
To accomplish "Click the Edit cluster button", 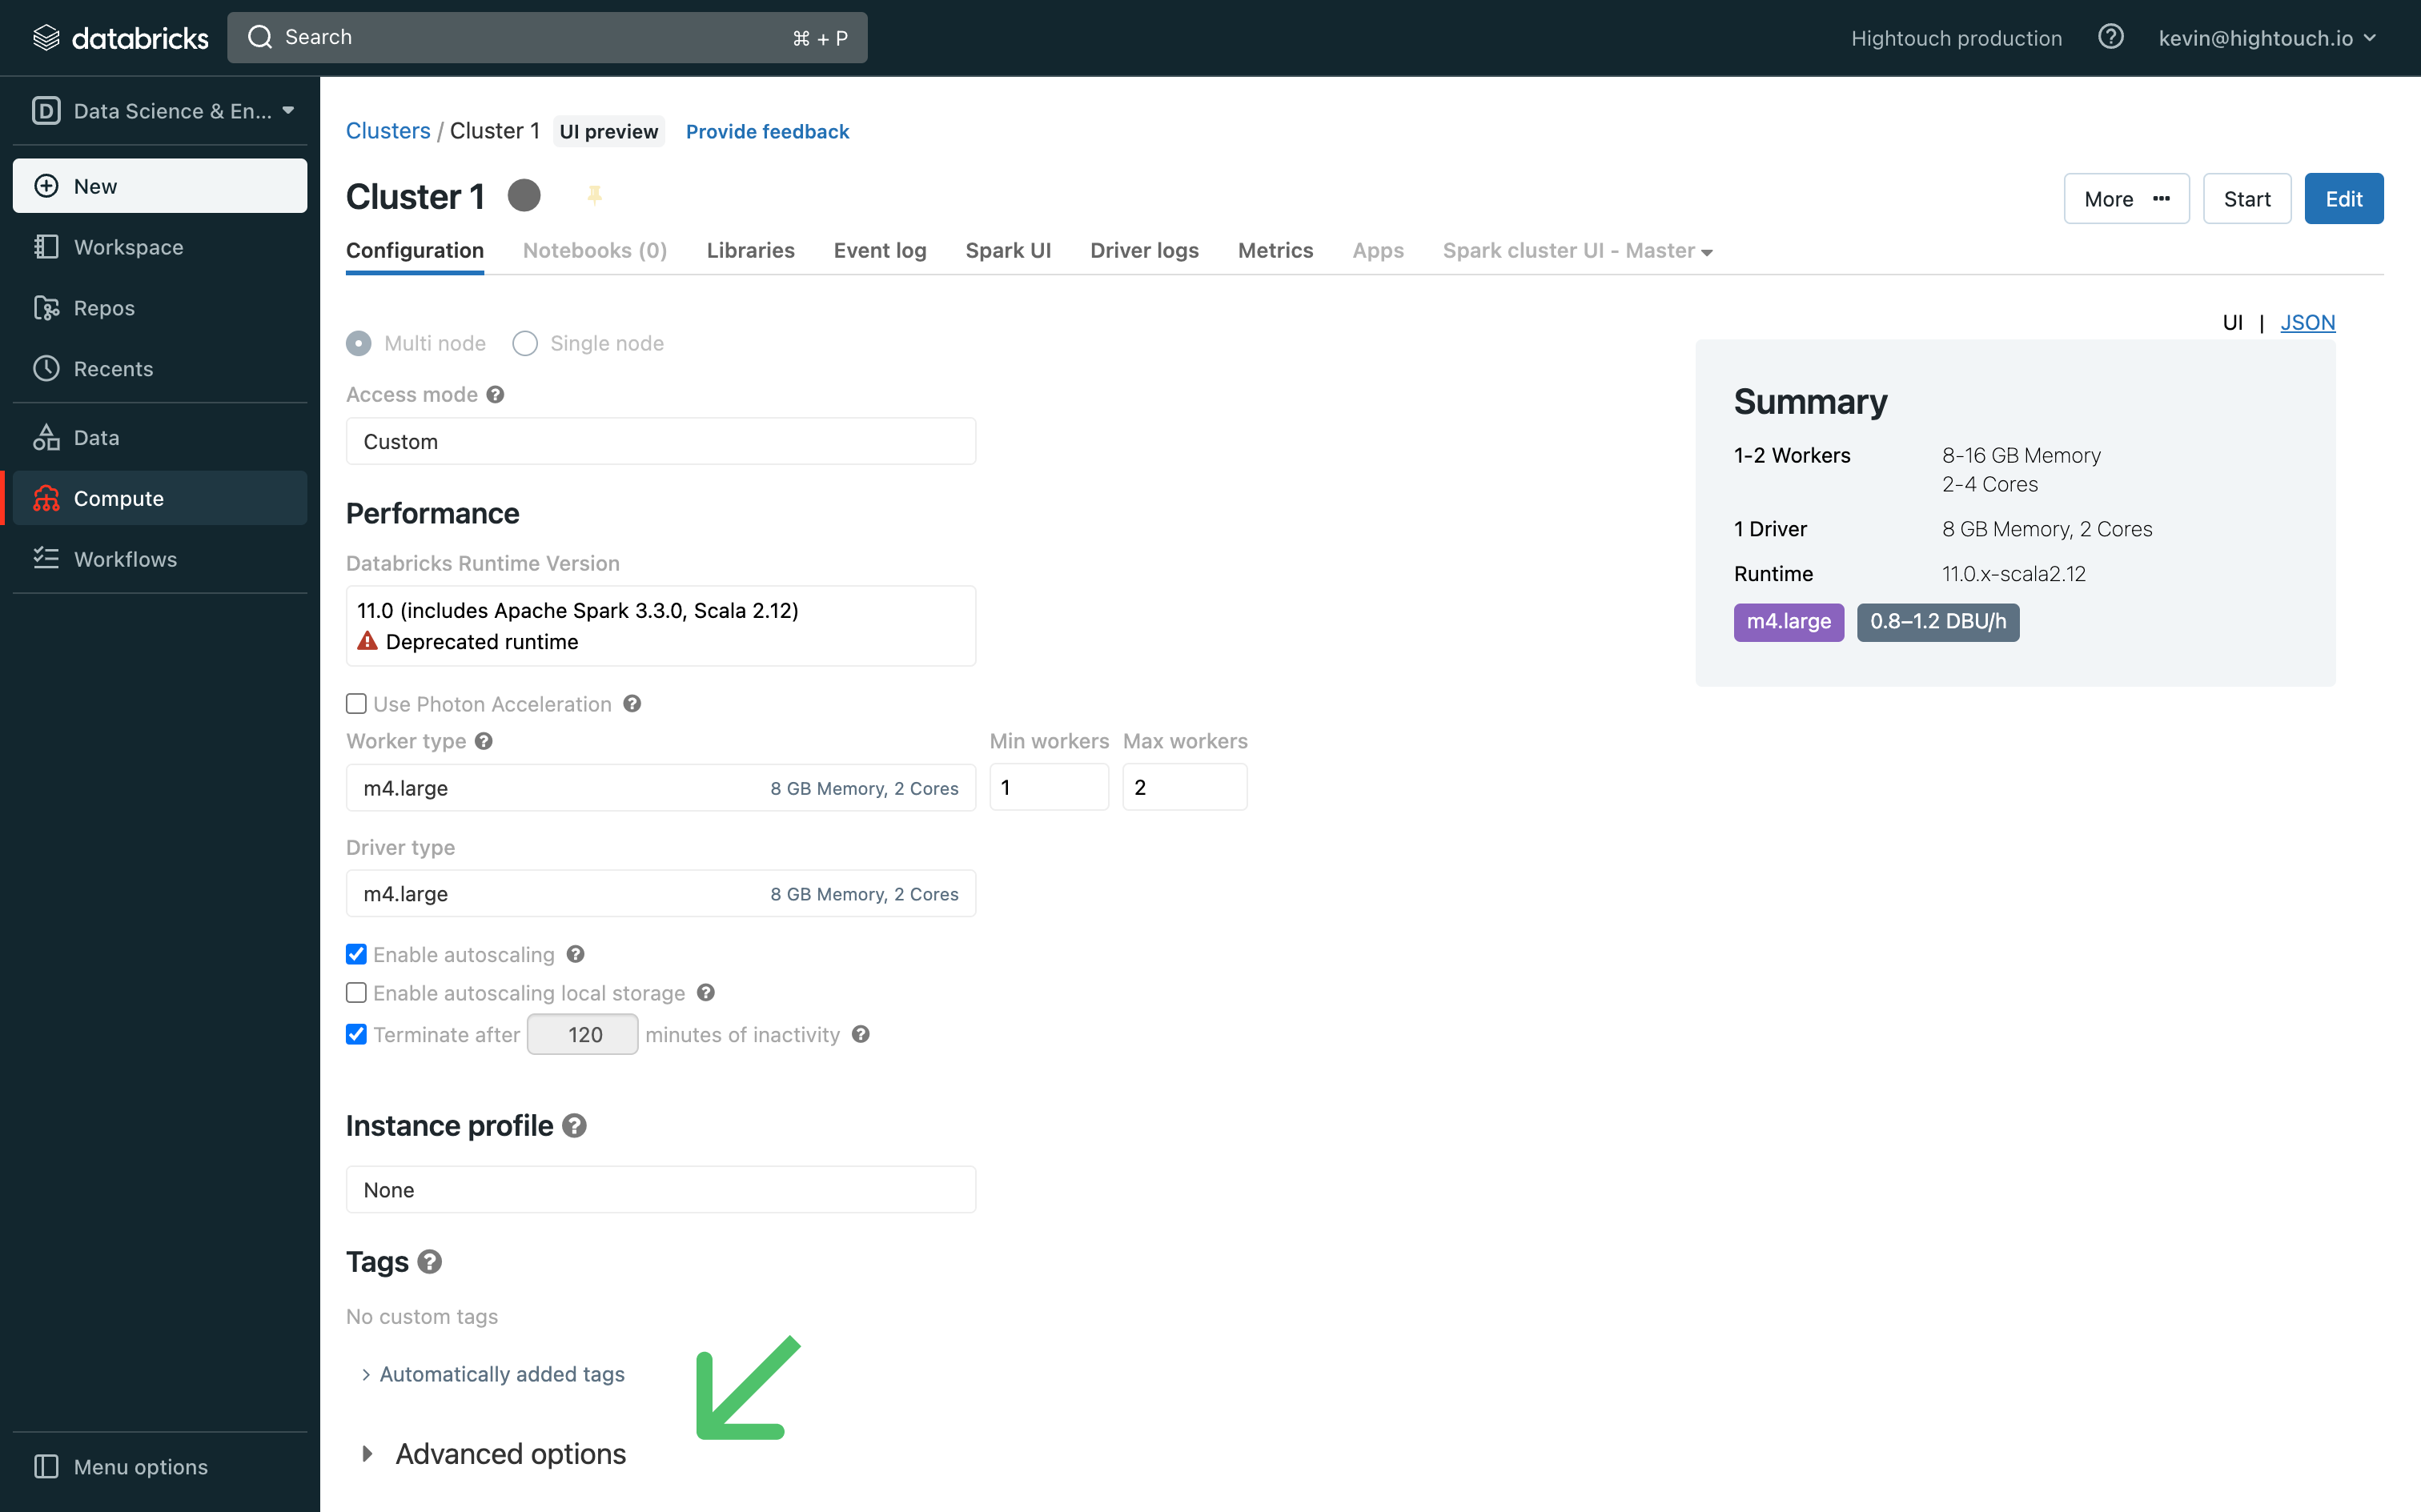I will pos(2344,199).
